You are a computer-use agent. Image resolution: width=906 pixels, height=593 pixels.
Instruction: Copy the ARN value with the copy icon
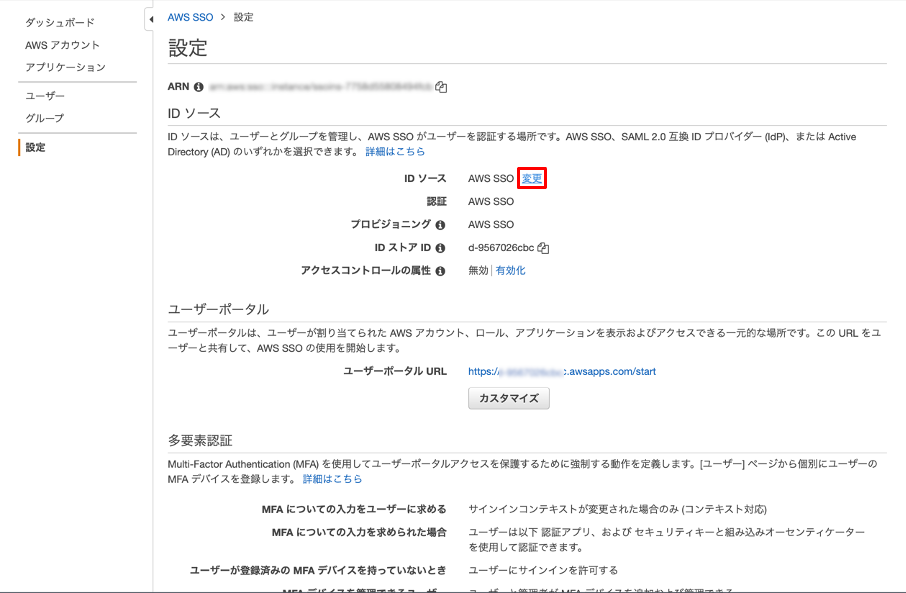(441, 87)
